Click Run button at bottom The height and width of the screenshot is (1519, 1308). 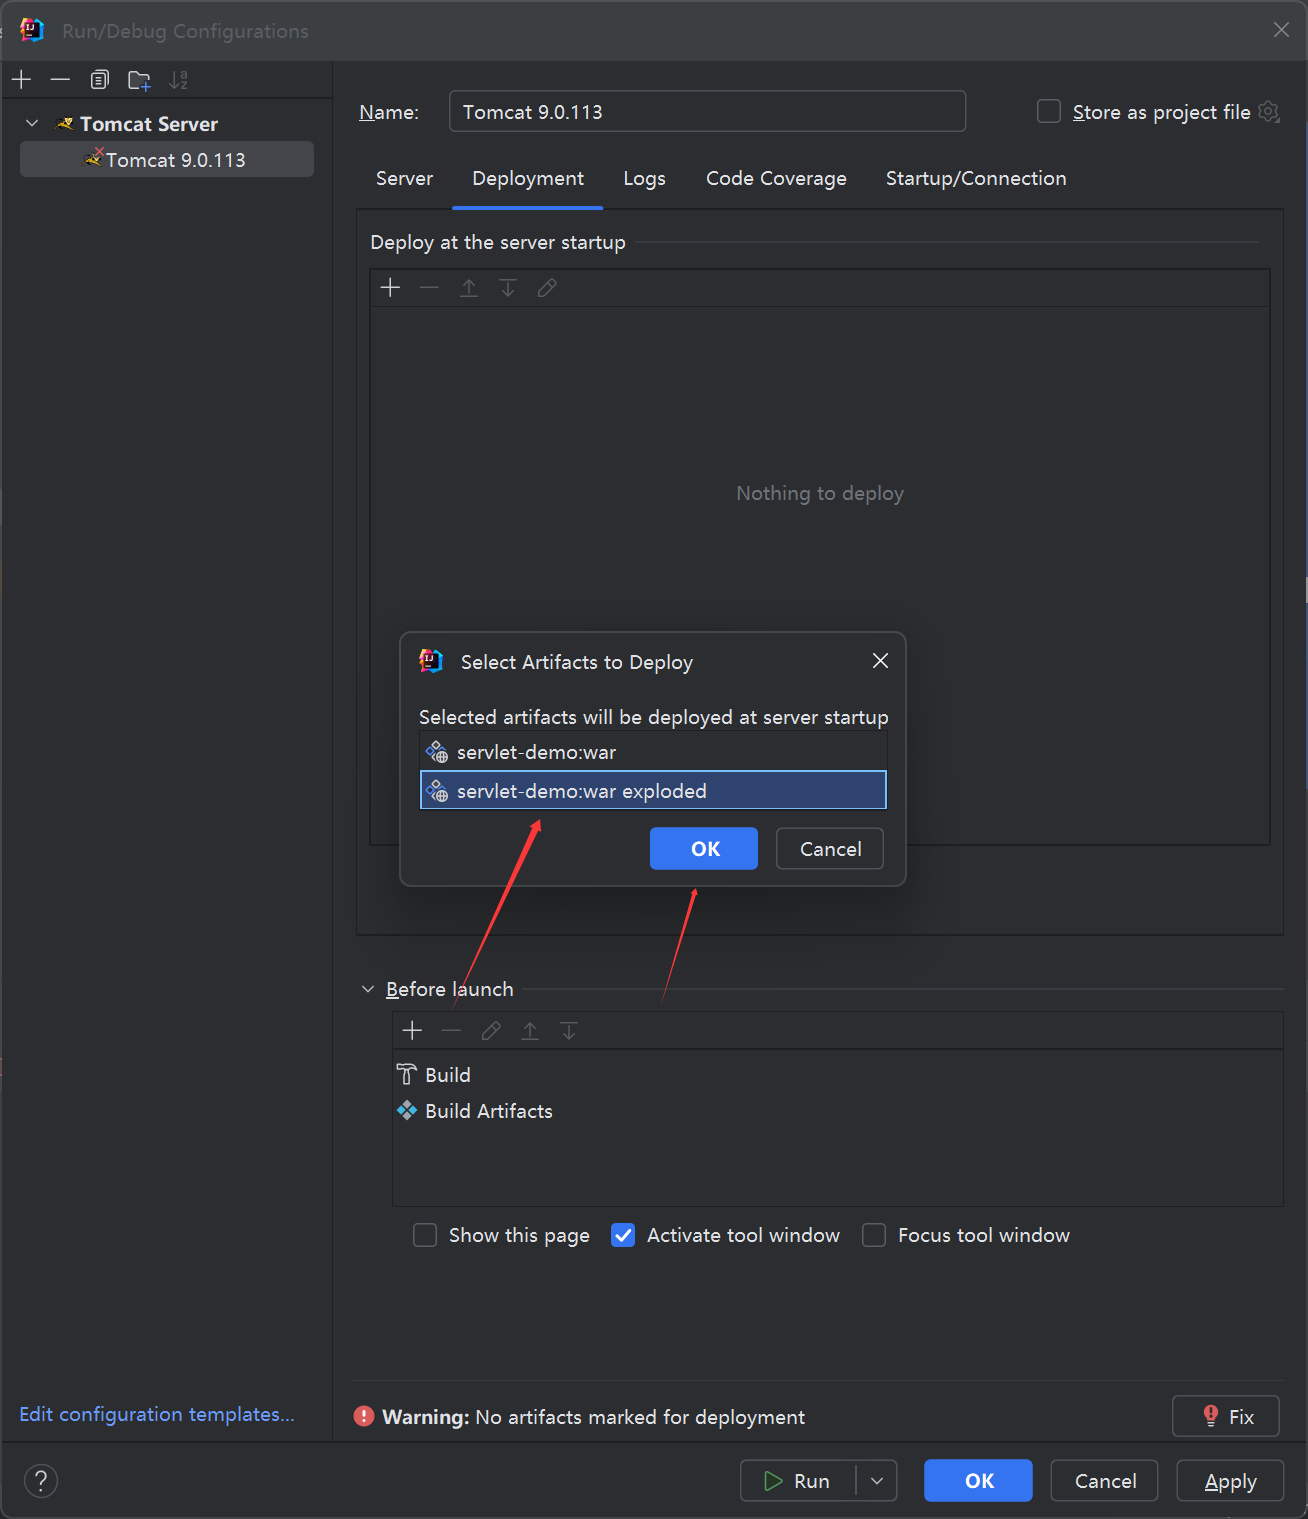pyautogui.click(x=798, y=1481)
